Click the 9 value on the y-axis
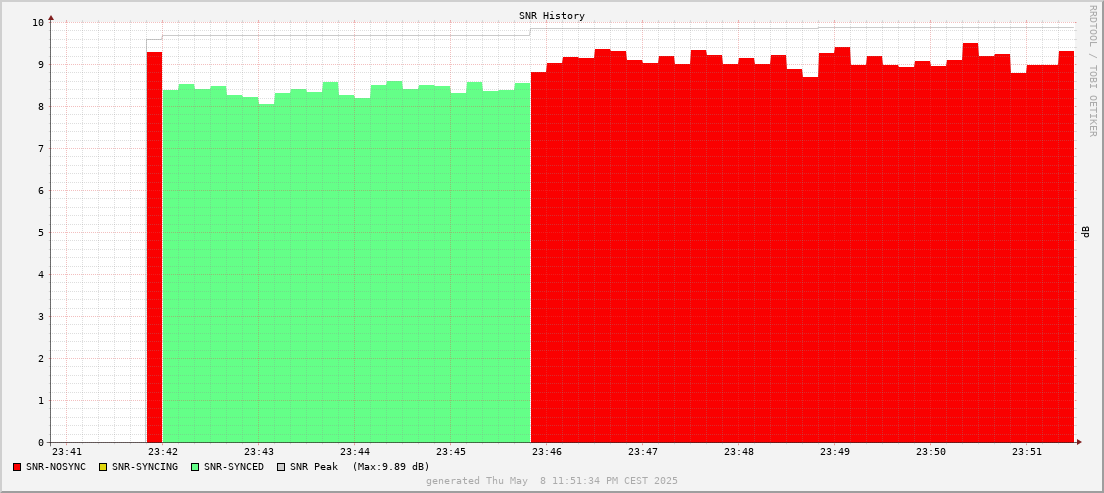The height and width of the screenshot is (493, 1104). coord(41,65)
